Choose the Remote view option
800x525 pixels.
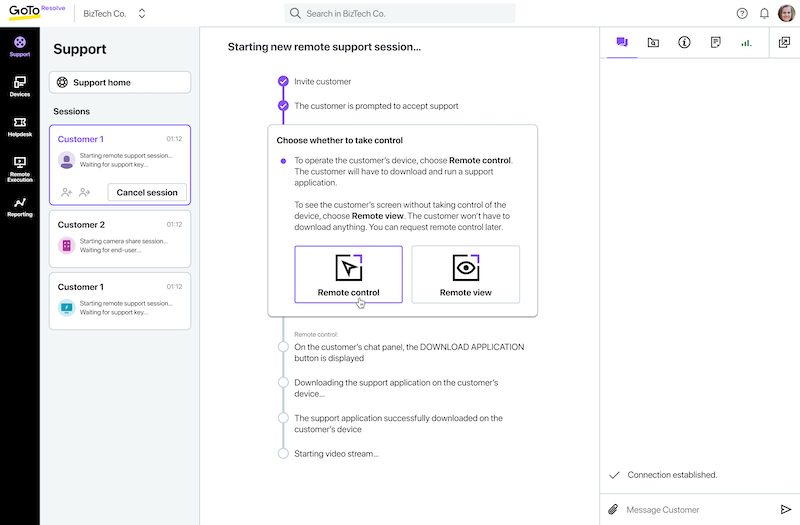click(466, 273)
